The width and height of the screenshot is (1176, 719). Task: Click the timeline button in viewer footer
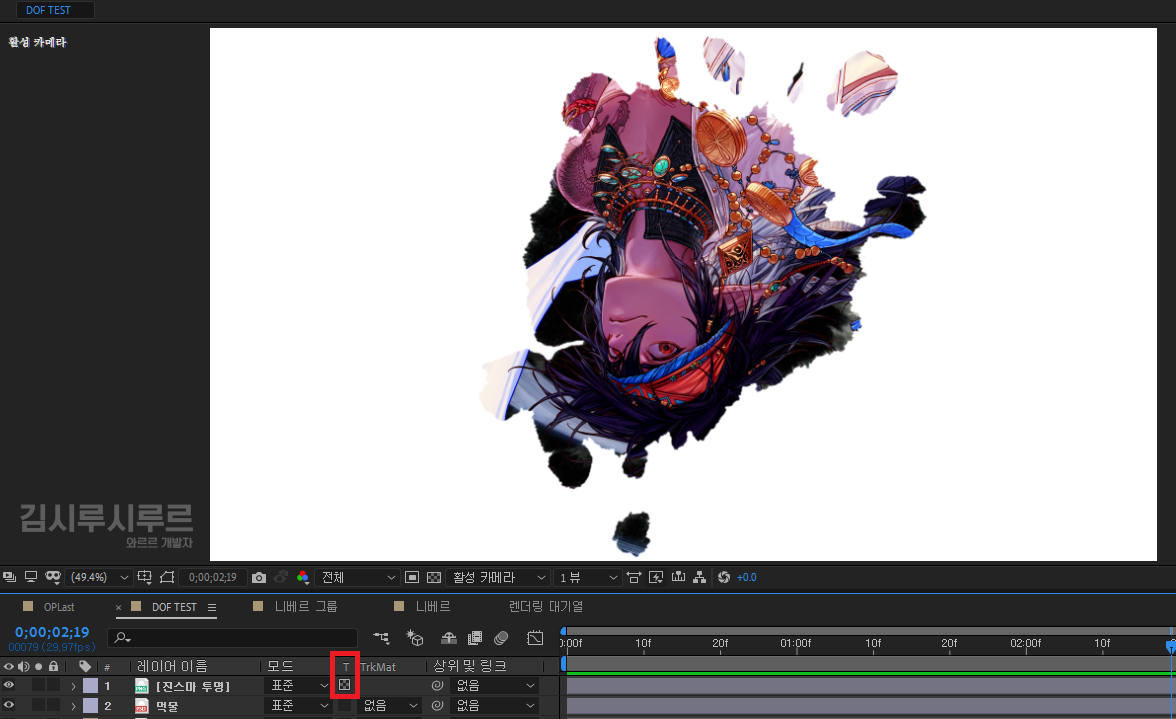click(x=678, y=577)
